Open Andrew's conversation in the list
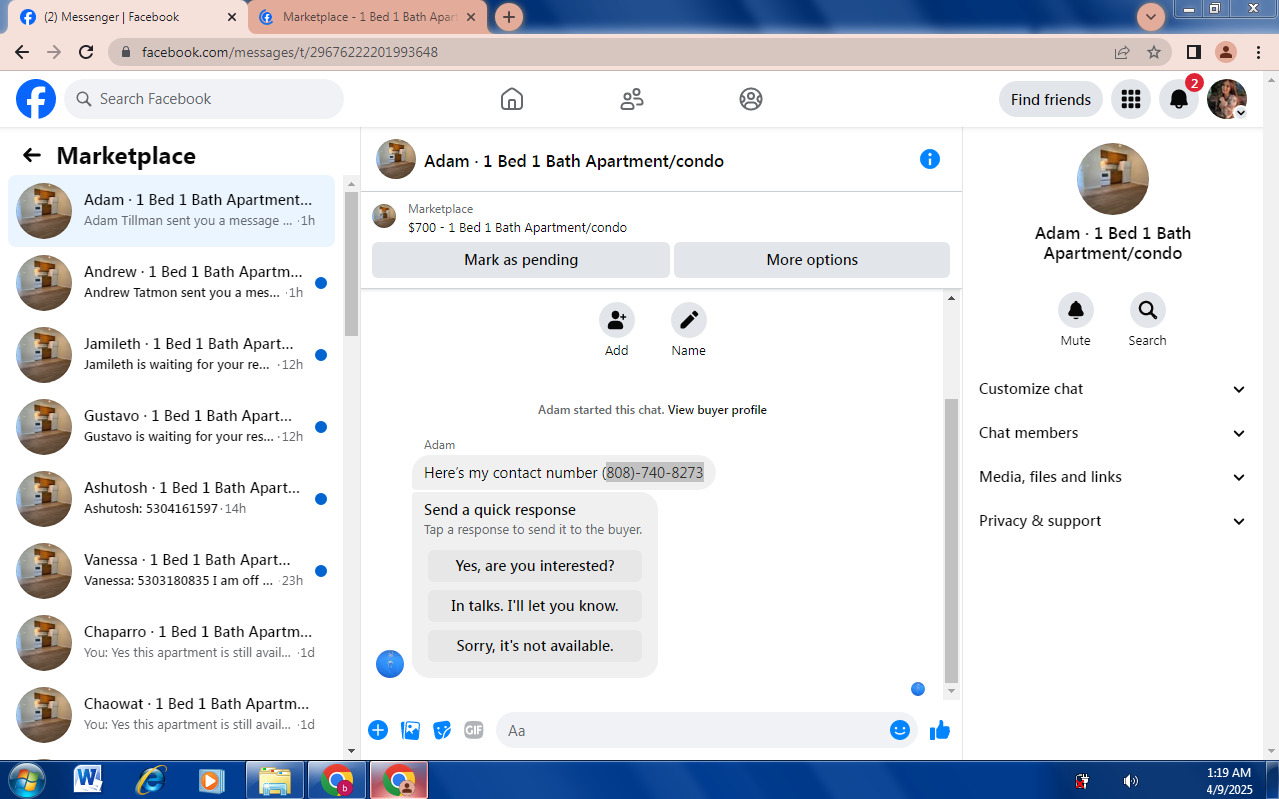This screenshot has width=1279, height=799. pyautogui.click(x=171, y=283)
